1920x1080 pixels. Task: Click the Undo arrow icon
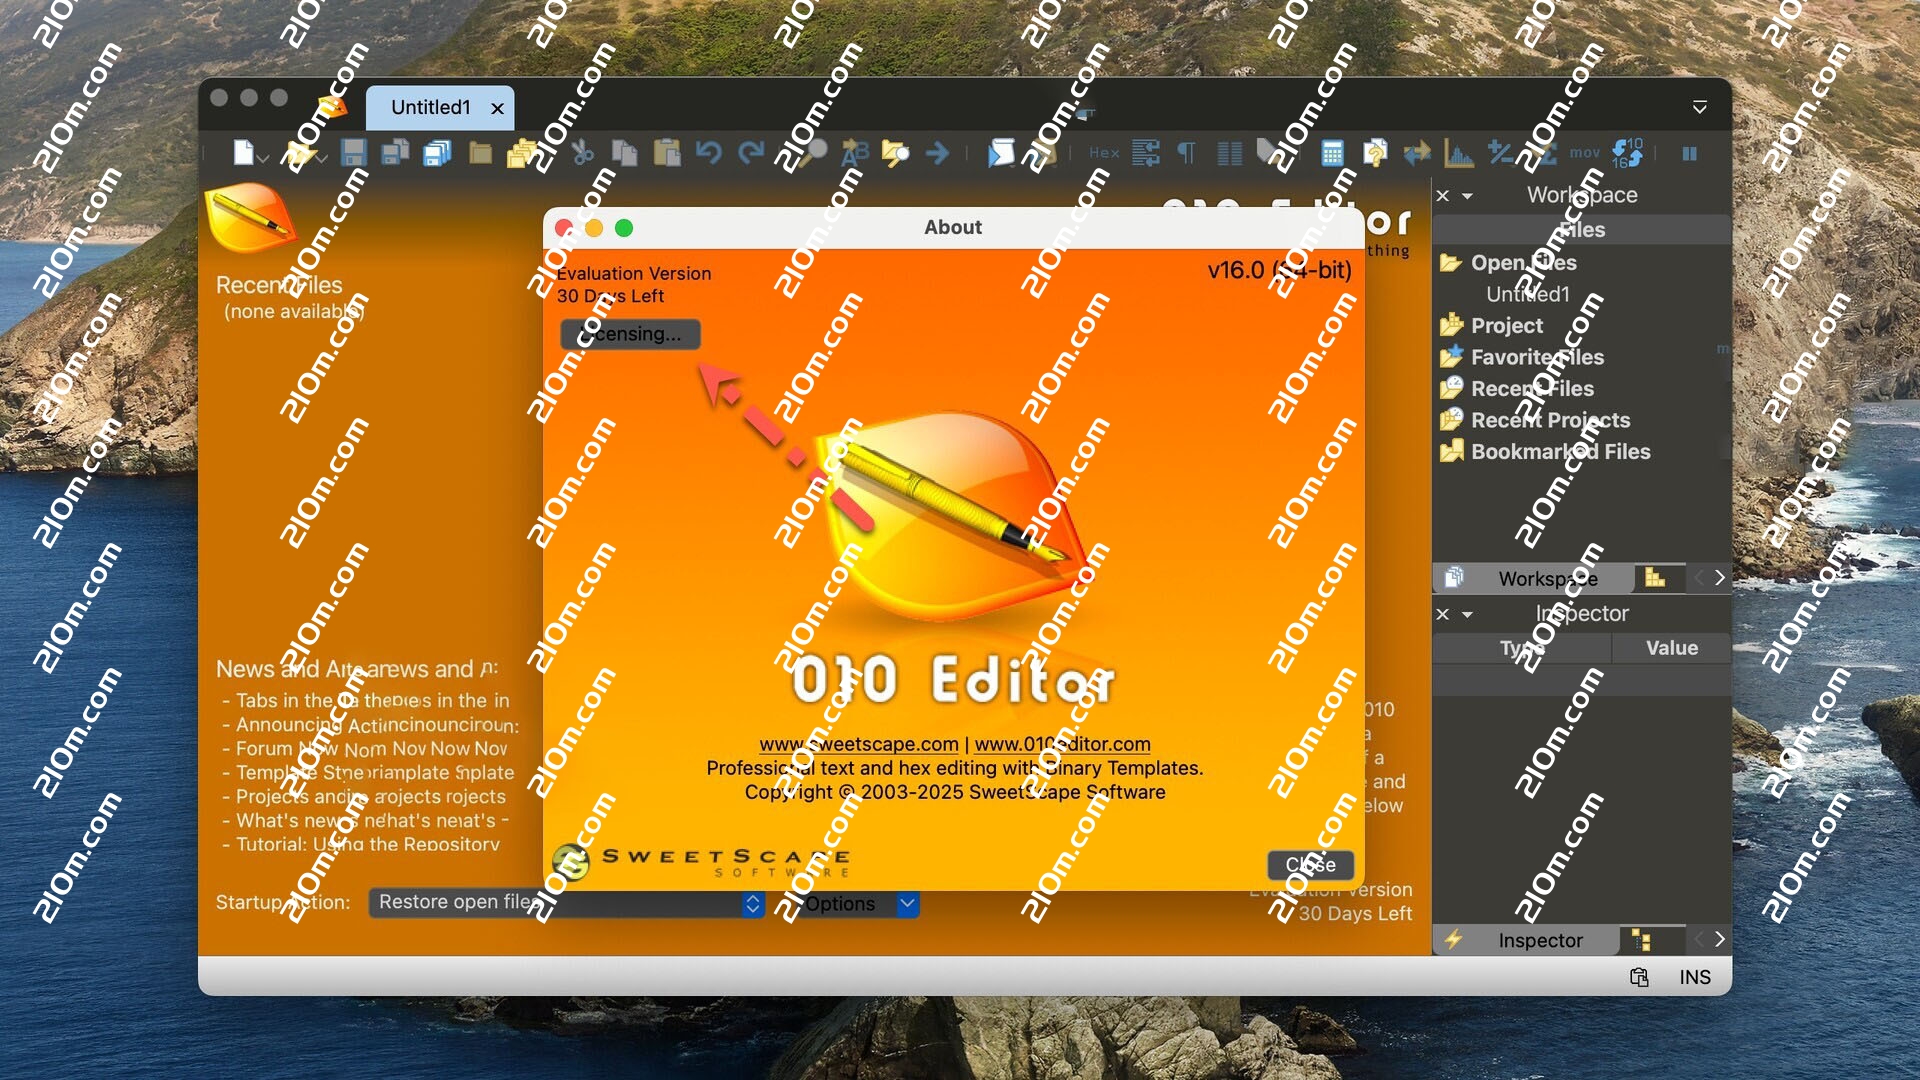pos(708,153)
